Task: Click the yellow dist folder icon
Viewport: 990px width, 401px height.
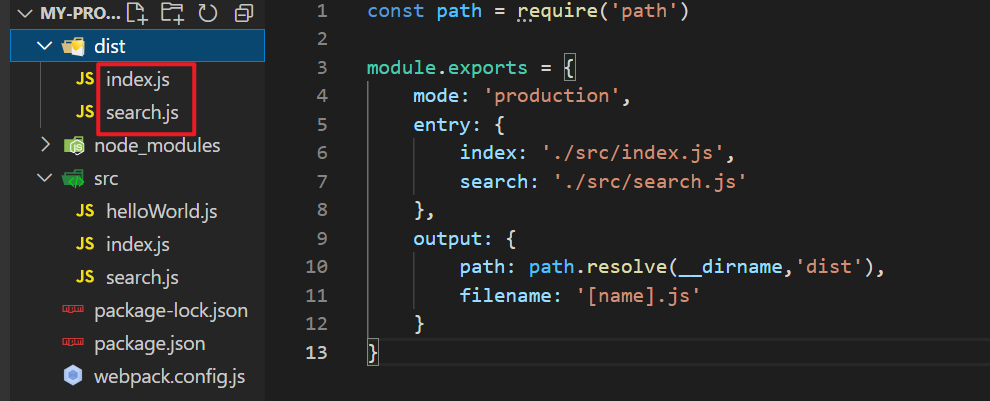Action: [73, 46]
